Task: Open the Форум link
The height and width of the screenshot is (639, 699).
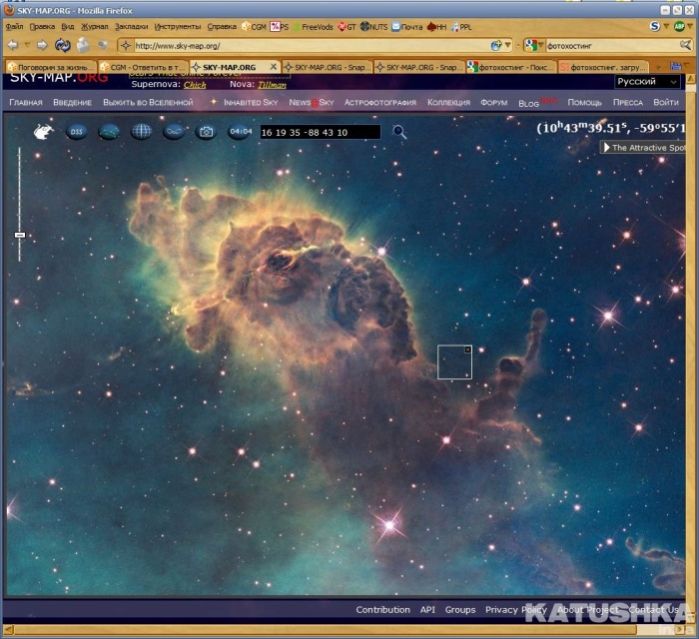Action: click(x=494, y=103)
